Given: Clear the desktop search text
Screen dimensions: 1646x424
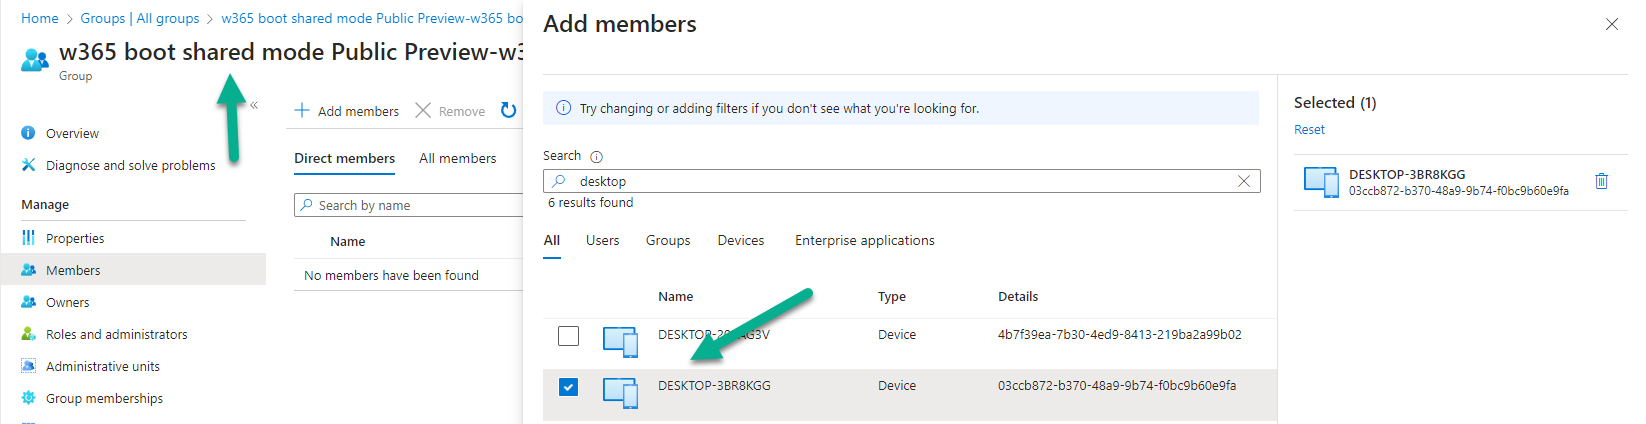Looking at the screenshot, I should point(1243,181).
